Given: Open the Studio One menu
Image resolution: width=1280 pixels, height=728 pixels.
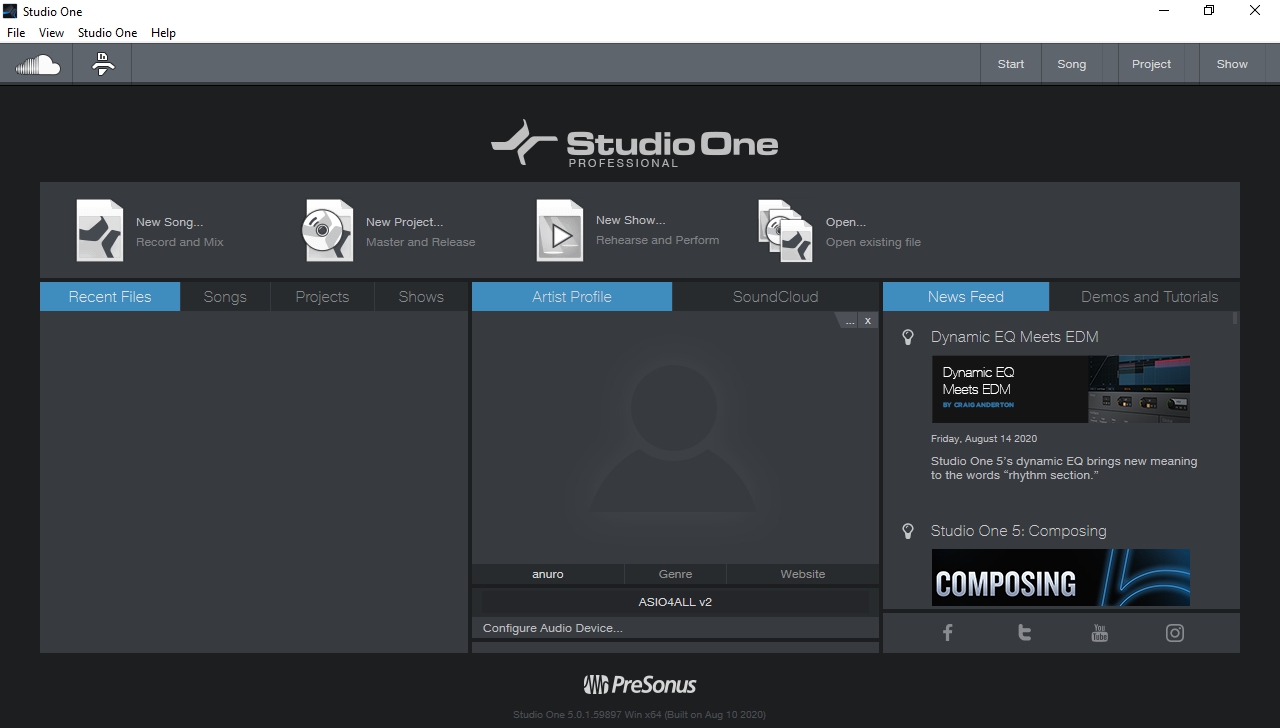Looking at the screenshot, I should coord(107,33).
